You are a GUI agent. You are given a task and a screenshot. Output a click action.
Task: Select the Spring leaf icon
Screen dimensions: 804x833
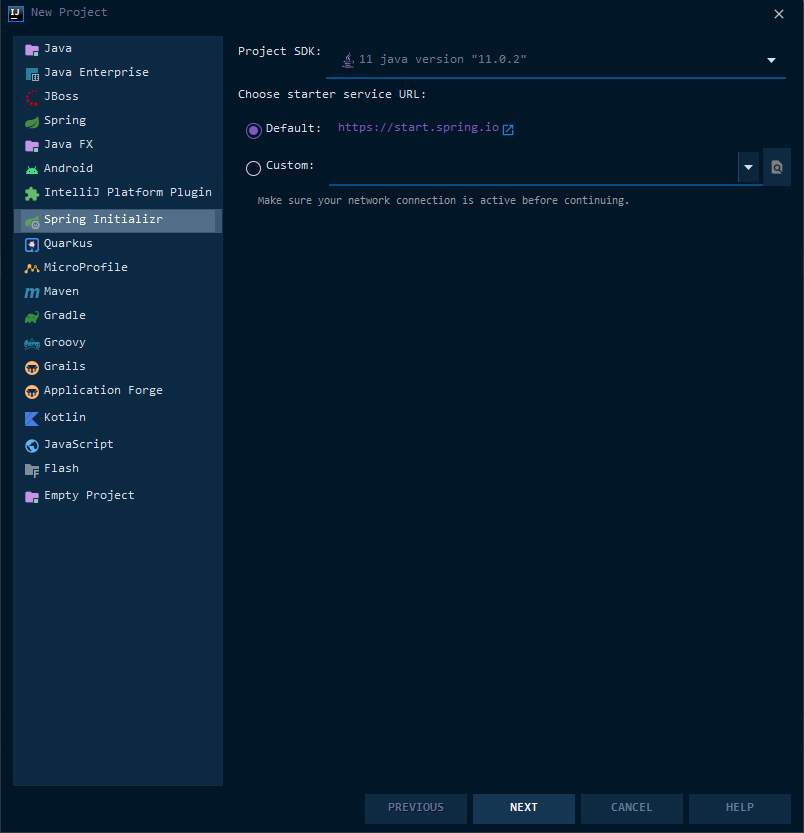tap(32, 121)
